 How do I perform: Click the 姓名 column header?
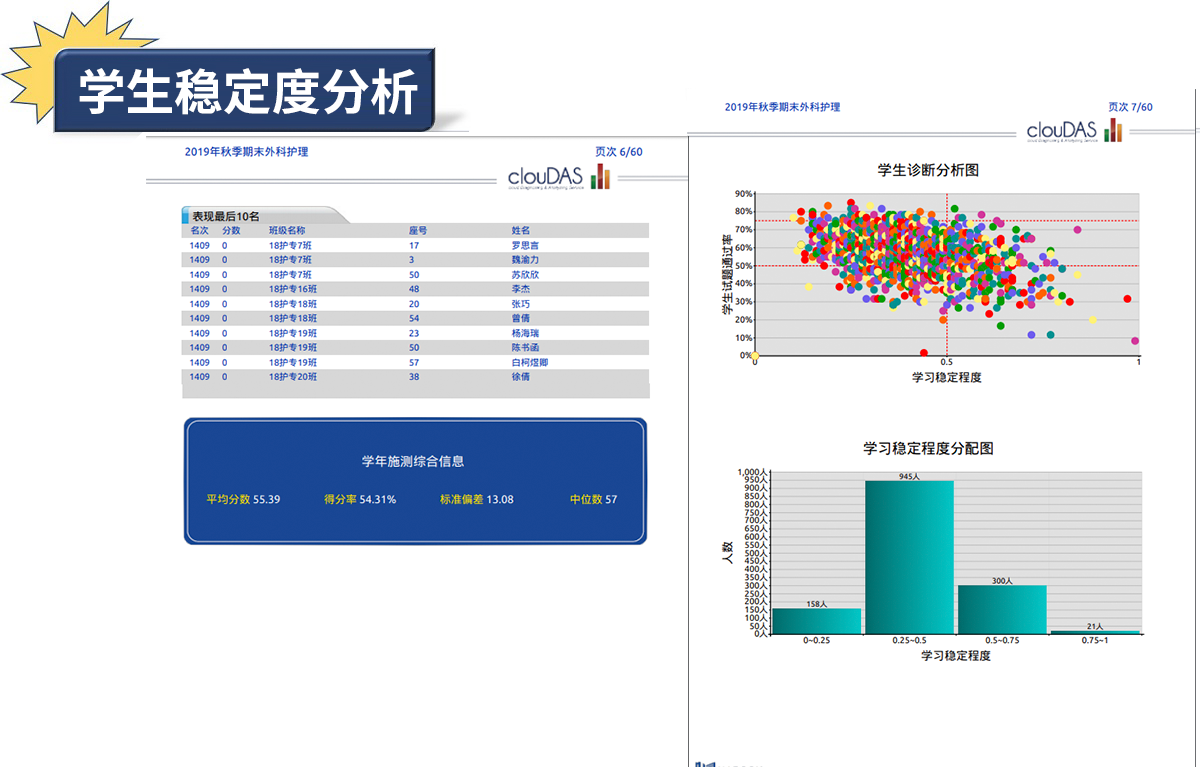click(x=521, y=230)
